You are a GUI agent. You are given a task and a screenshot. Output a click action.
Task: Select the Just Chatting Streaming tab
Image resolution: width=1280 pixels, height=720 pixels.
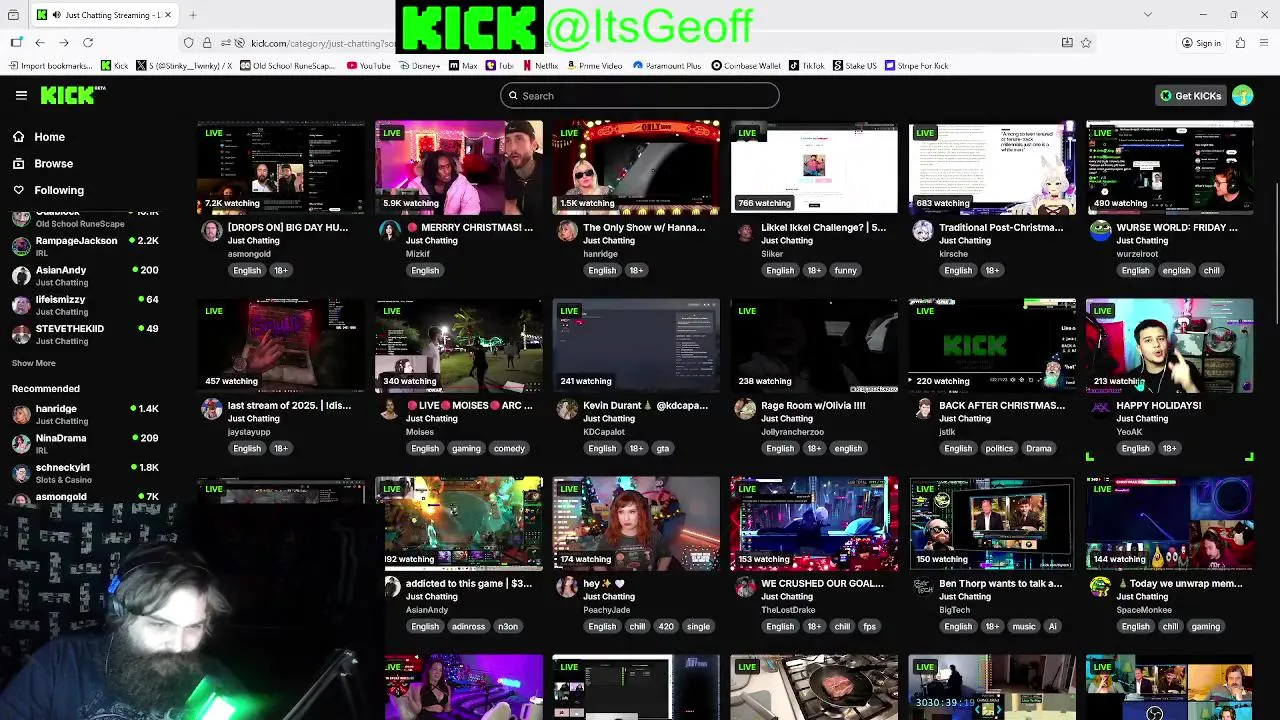click(x=104, y=15)
